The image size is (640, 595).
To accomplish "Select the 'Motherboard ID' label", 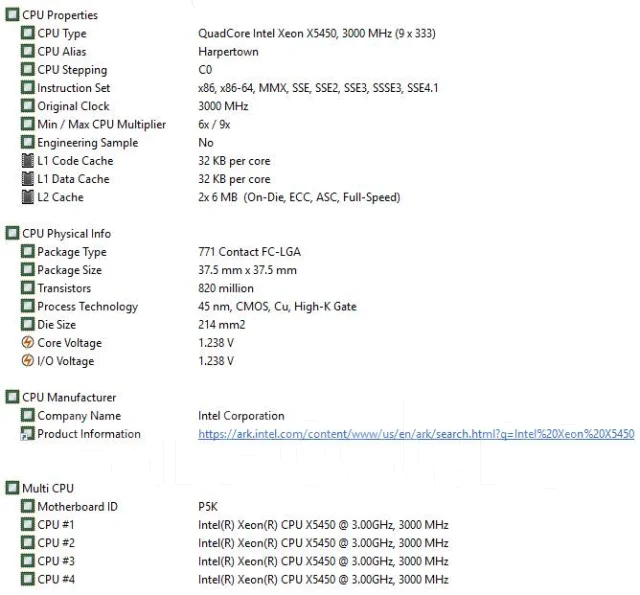I will (78, 506).
